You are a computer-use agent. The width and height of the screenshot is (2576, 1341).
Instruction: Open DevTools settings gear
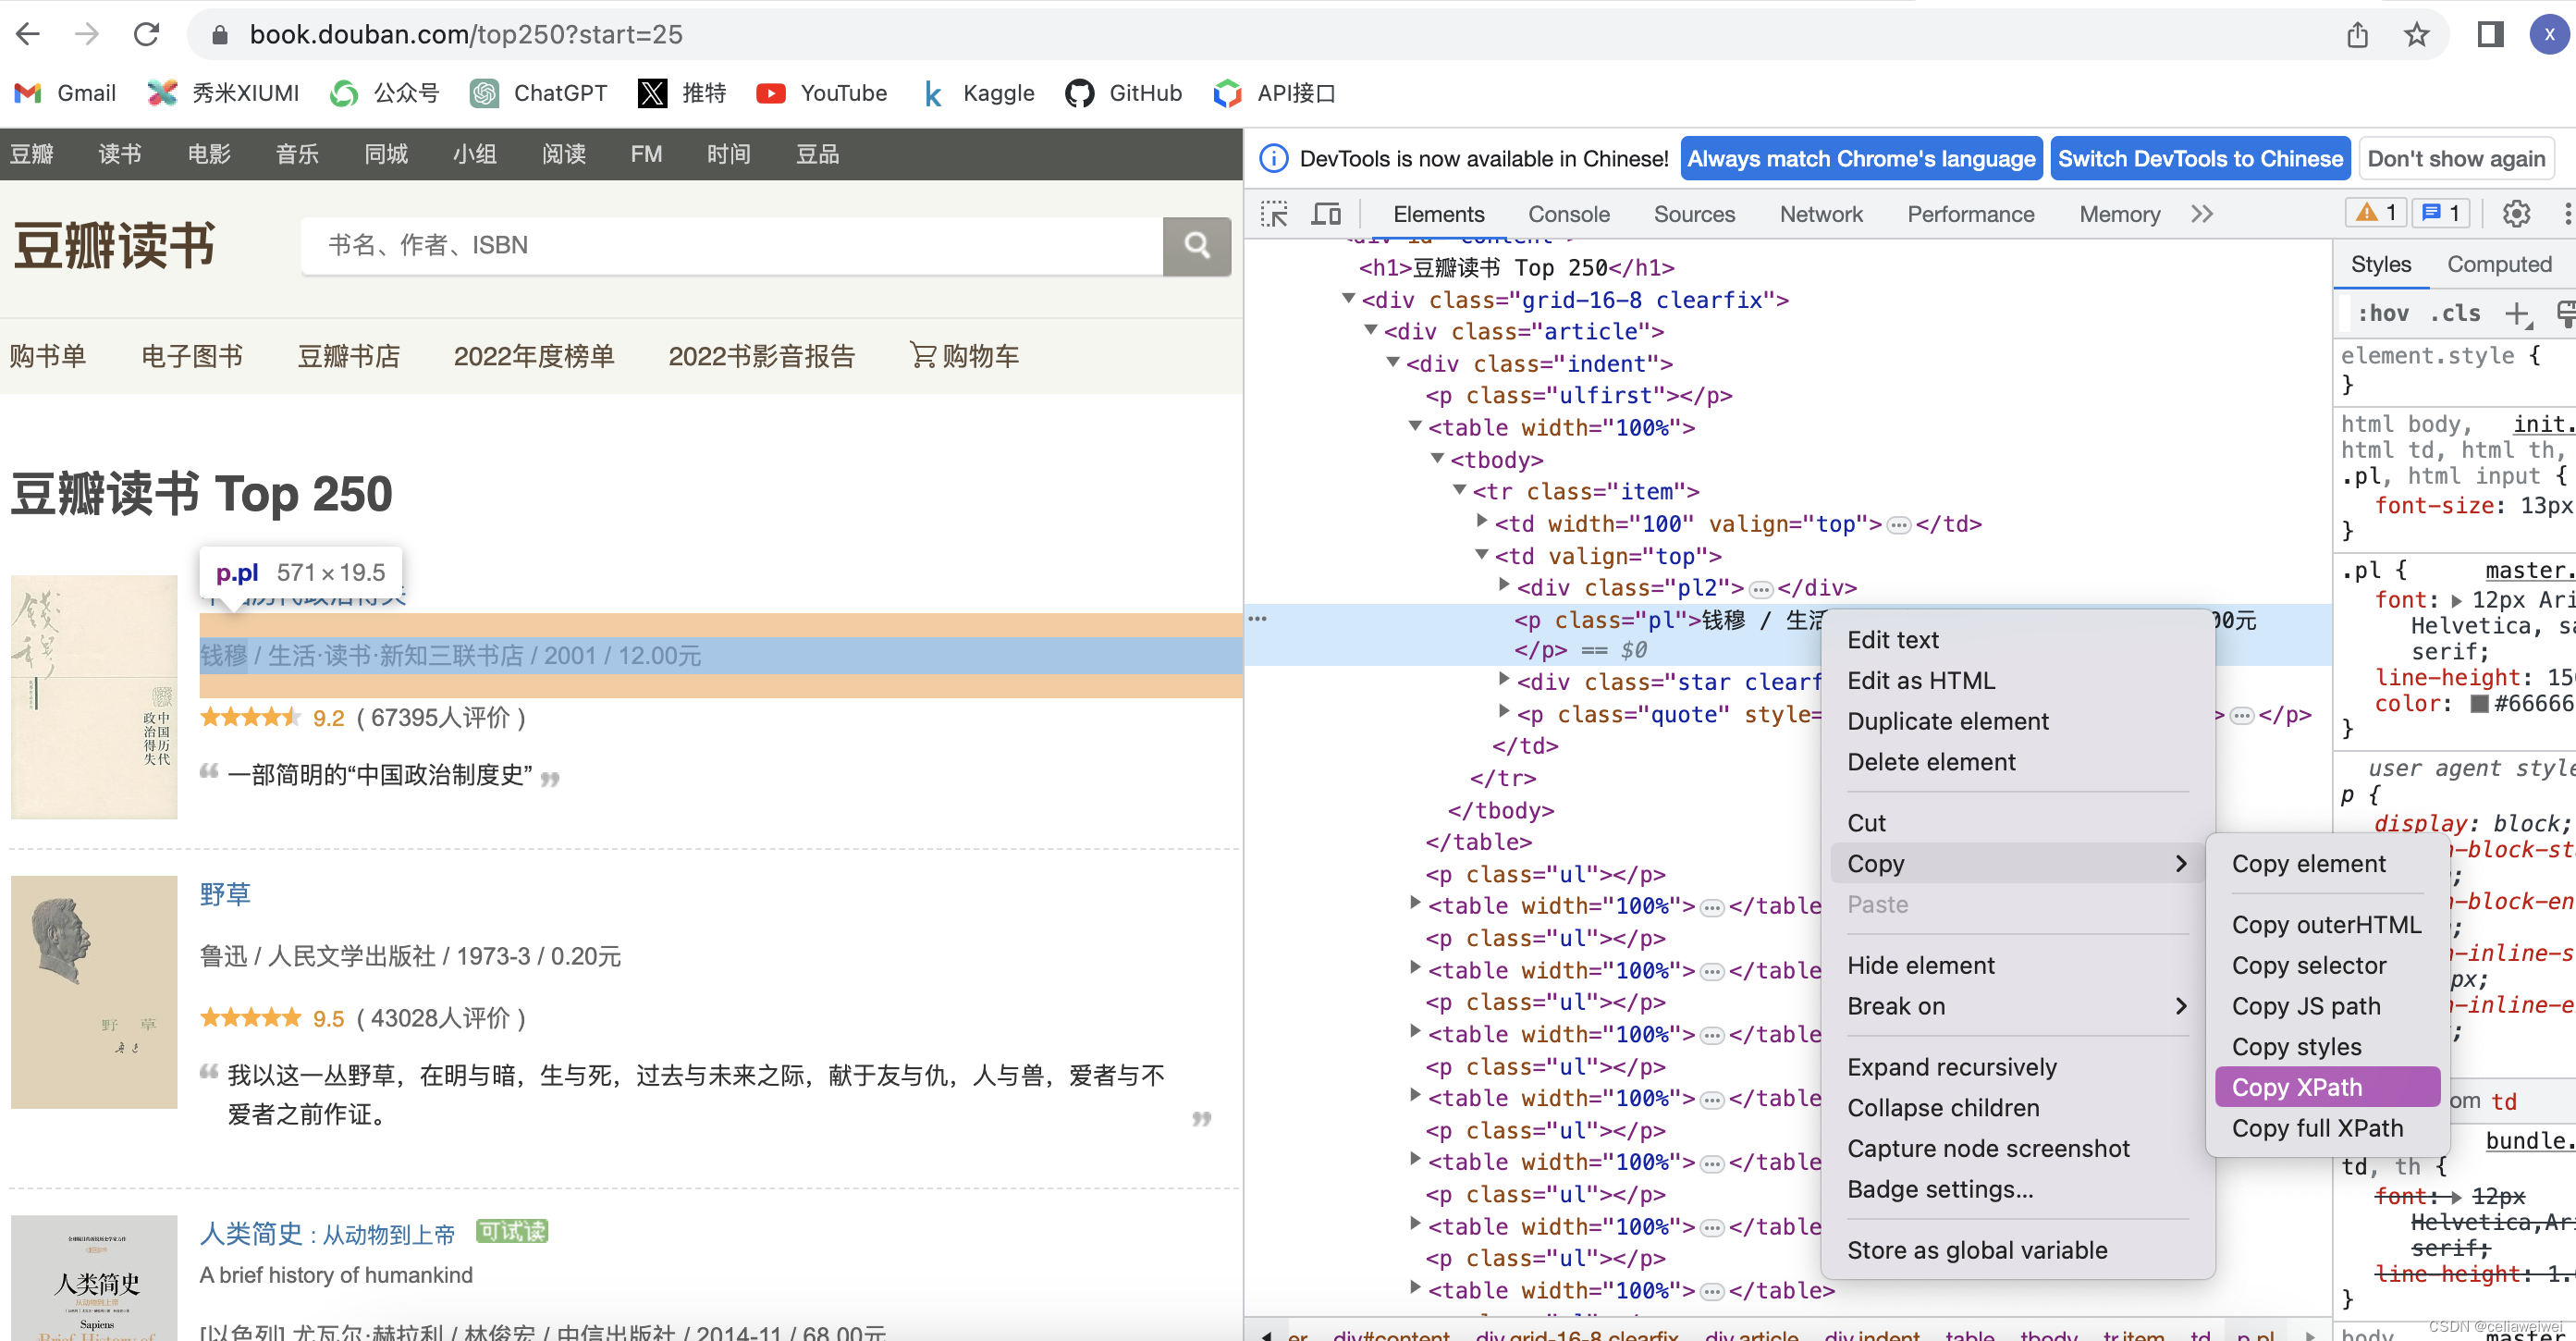2516,213
